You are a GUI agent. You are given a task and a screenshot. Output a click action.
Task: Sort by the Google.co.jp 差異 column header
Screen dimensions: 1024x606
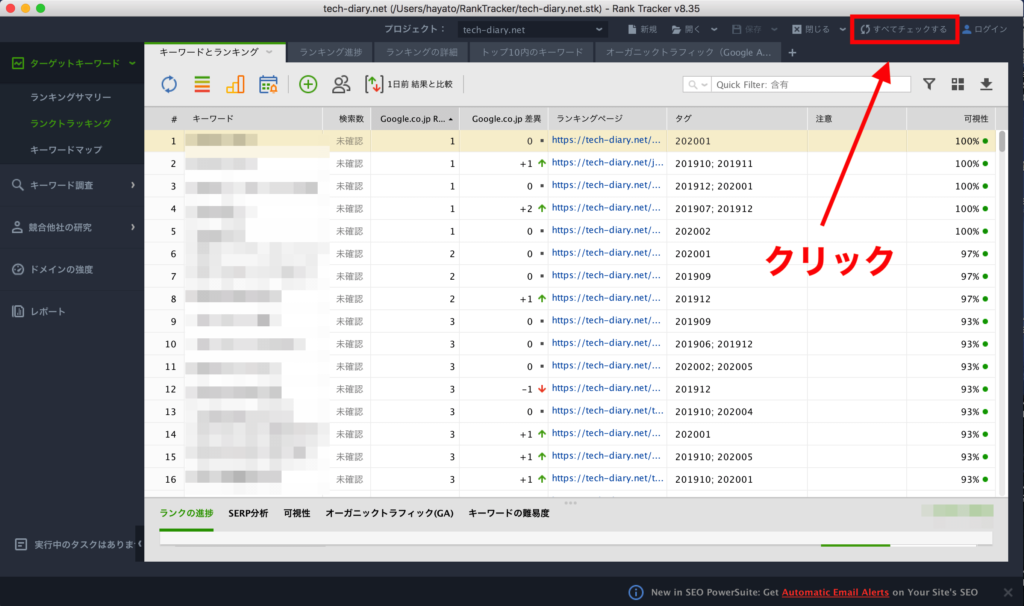coord(504,119)
